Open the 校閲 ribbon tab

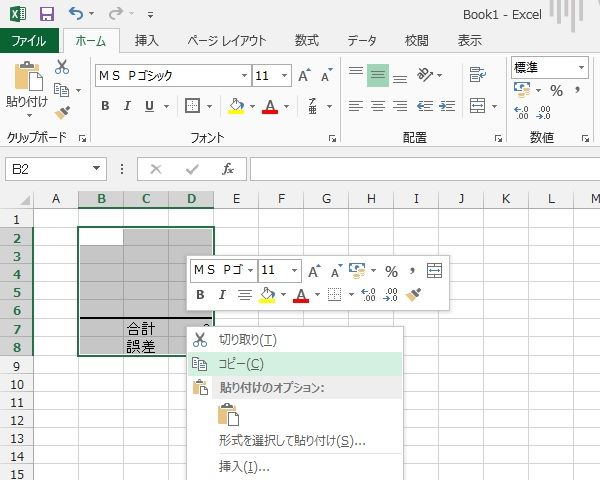click(416, 41)
